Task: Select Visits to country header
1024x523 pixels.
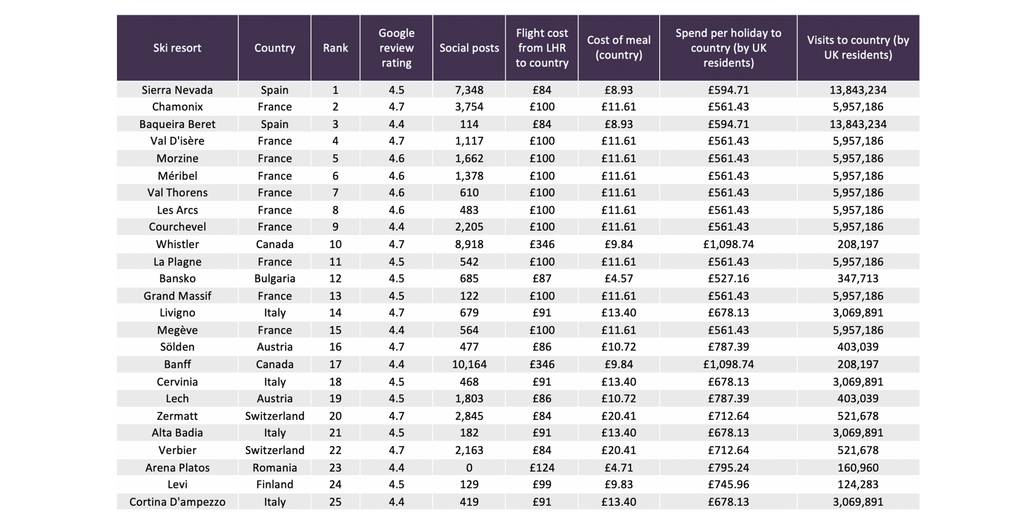Action: click(858, 48)
